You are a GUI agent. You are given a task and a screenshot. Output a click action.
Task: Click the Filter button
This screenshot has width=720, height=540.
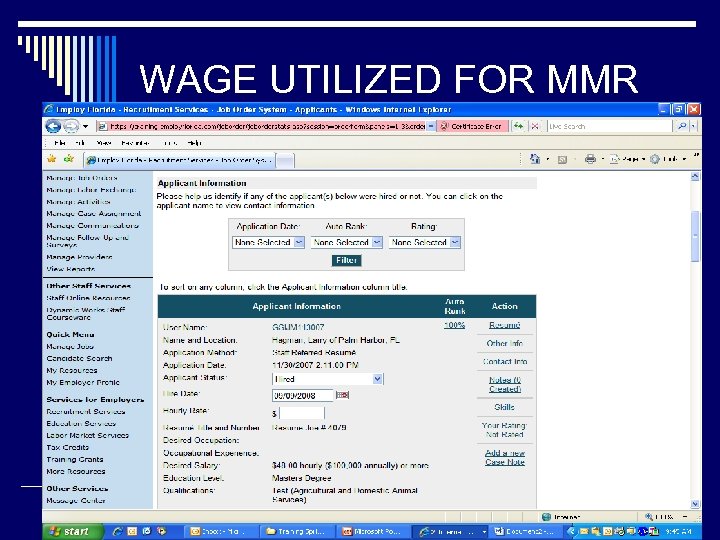tap(347, 260)
